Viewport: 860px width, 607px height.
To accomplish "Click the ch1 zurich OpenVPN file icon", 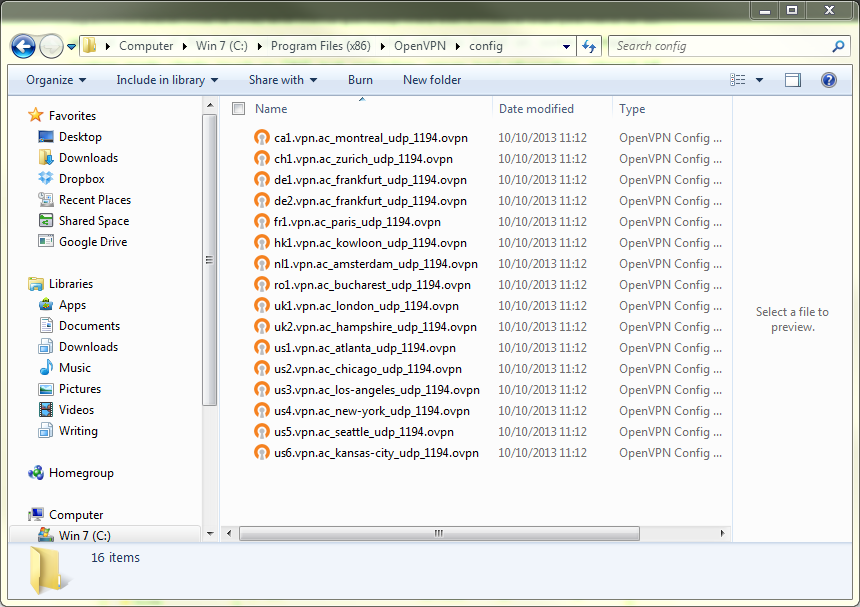I will (262, 158).
